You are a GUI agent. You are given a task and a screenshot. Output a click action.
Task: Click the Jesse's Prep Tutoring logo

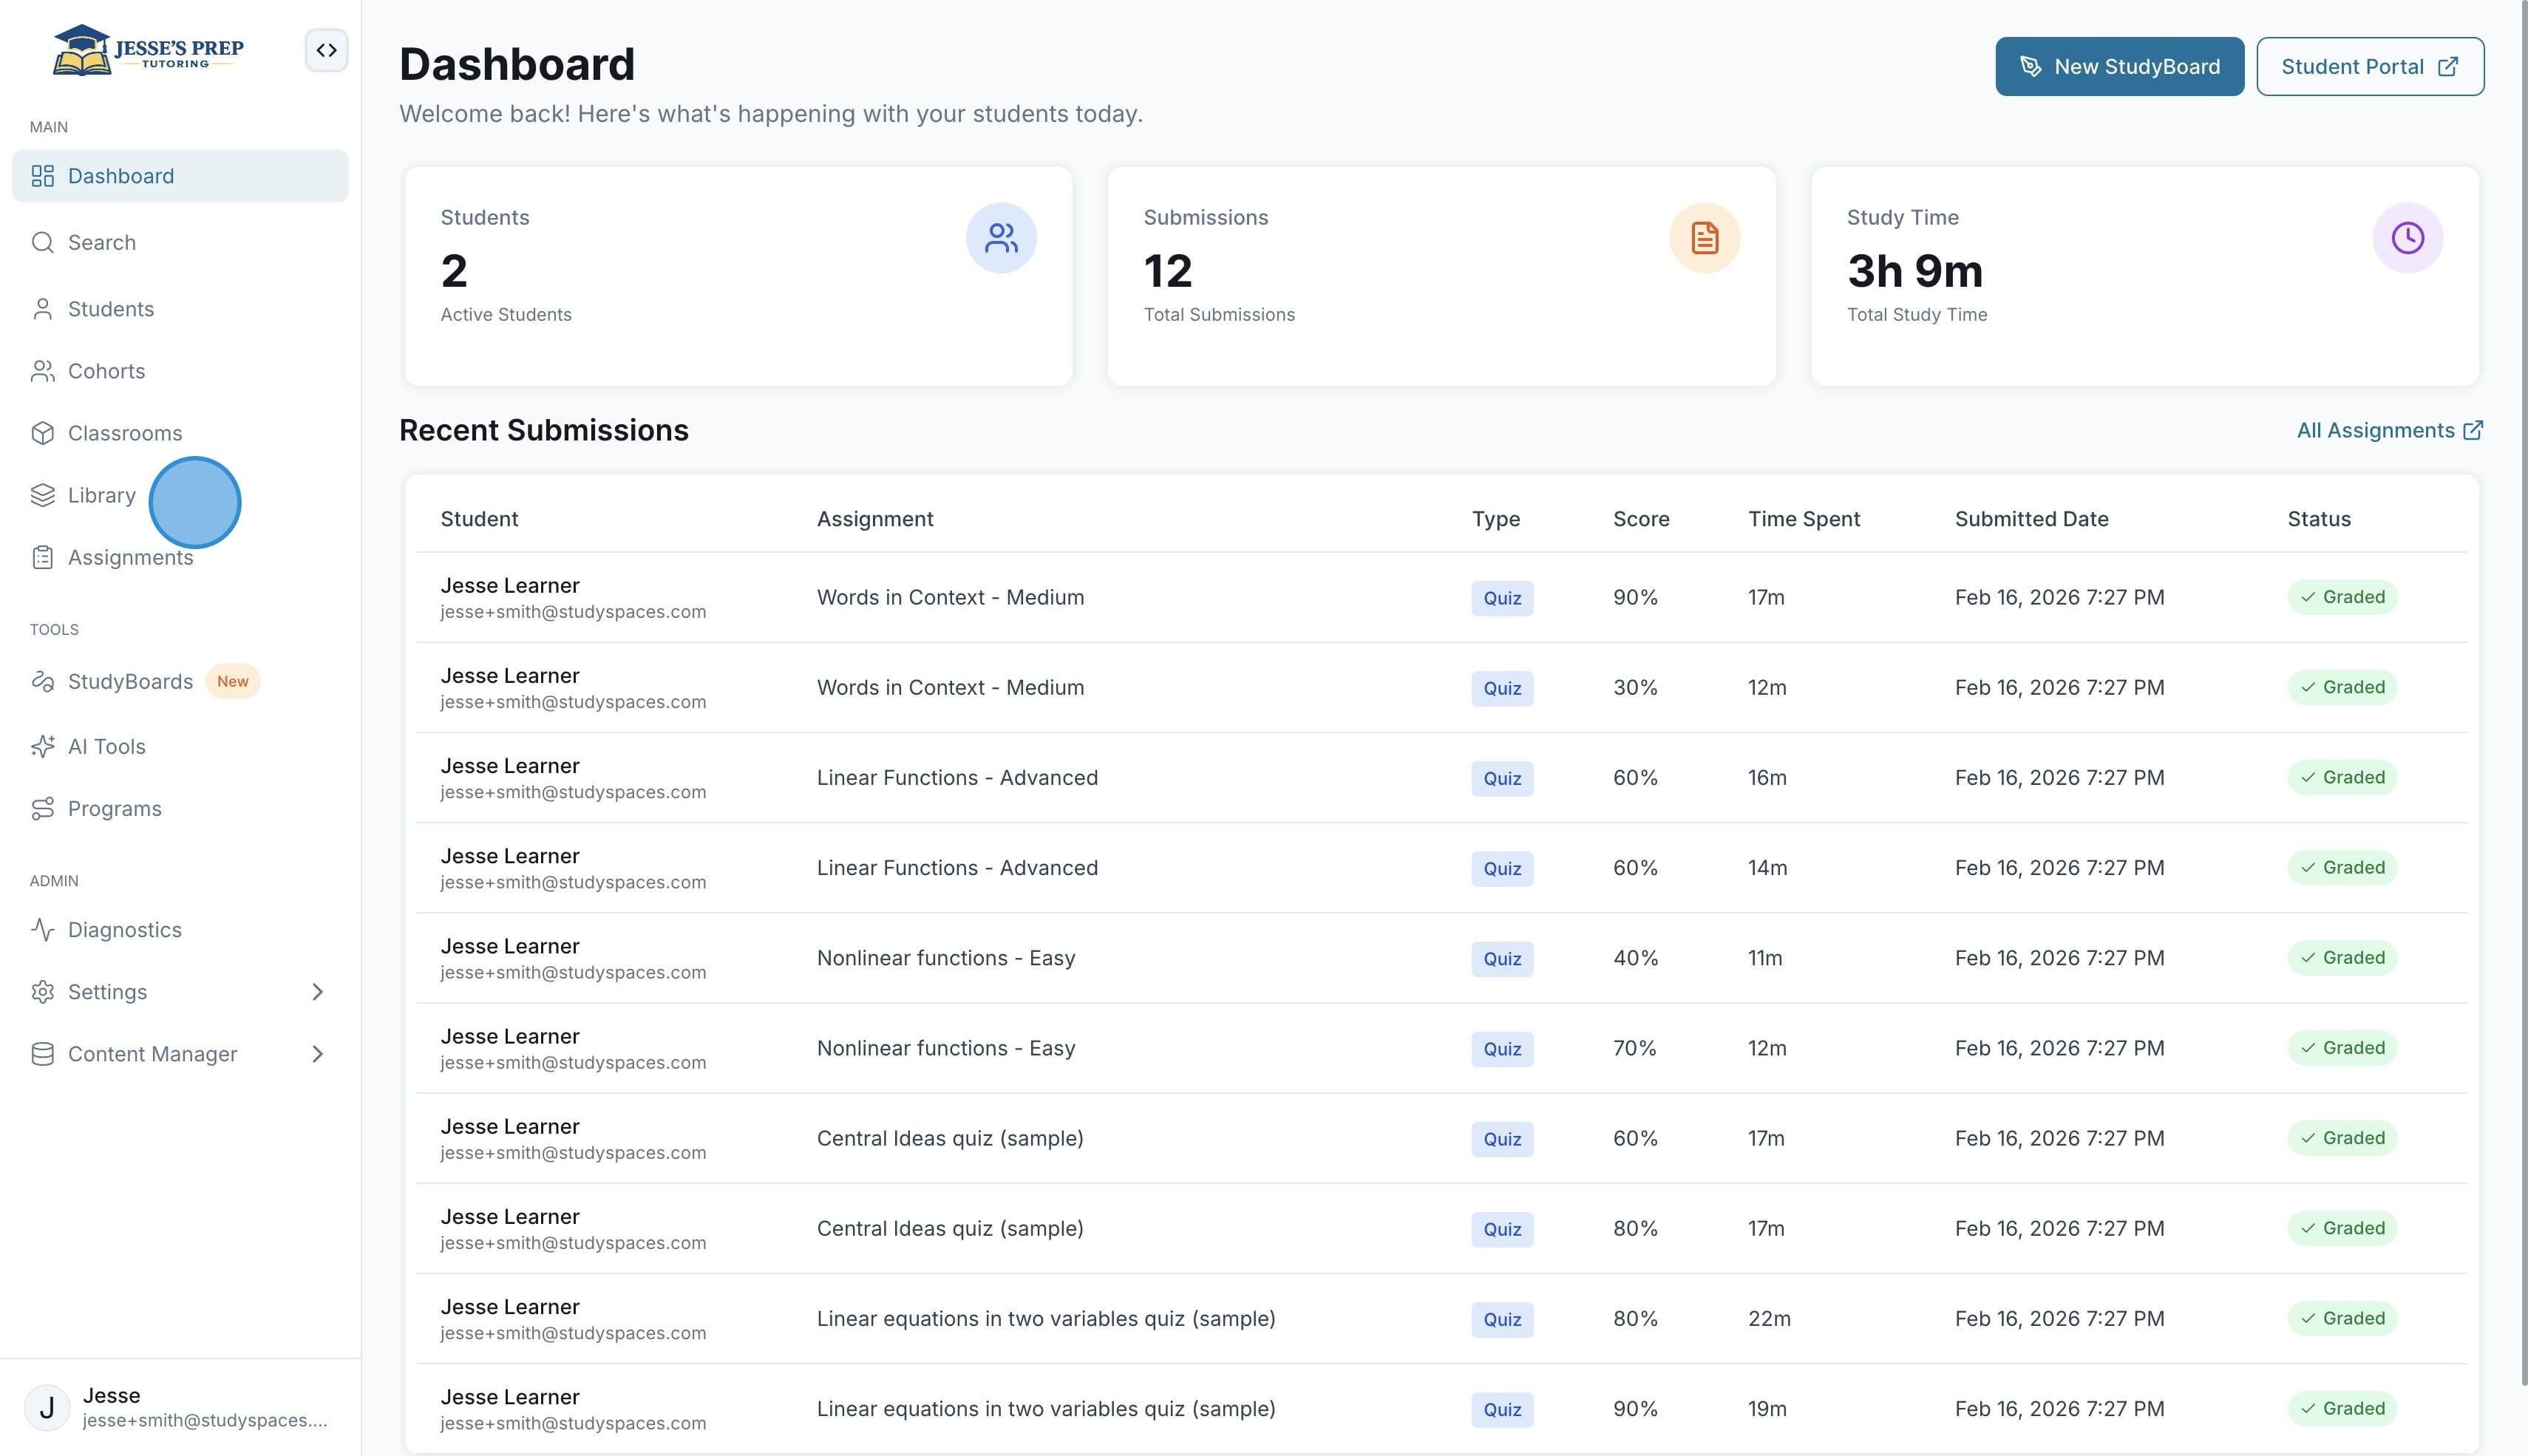pyautogui.click(x=148, y=50)
